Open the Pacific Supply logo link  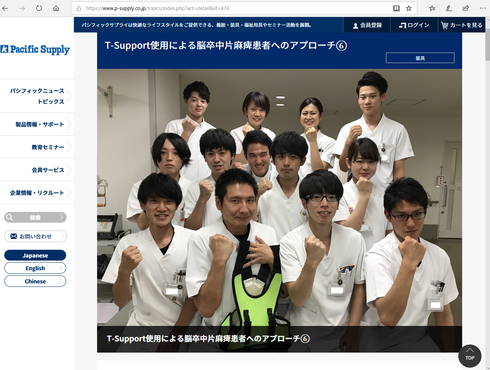coord(35,49)
